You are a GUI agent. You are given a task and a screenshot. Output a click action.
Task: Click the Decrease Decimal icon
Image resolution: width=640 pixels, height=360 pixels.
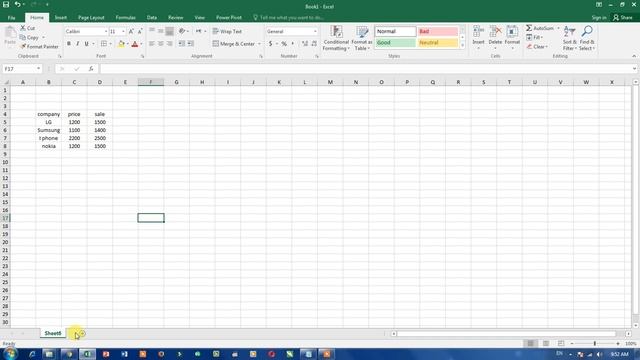pyautogui.click(x=314, y=44)
